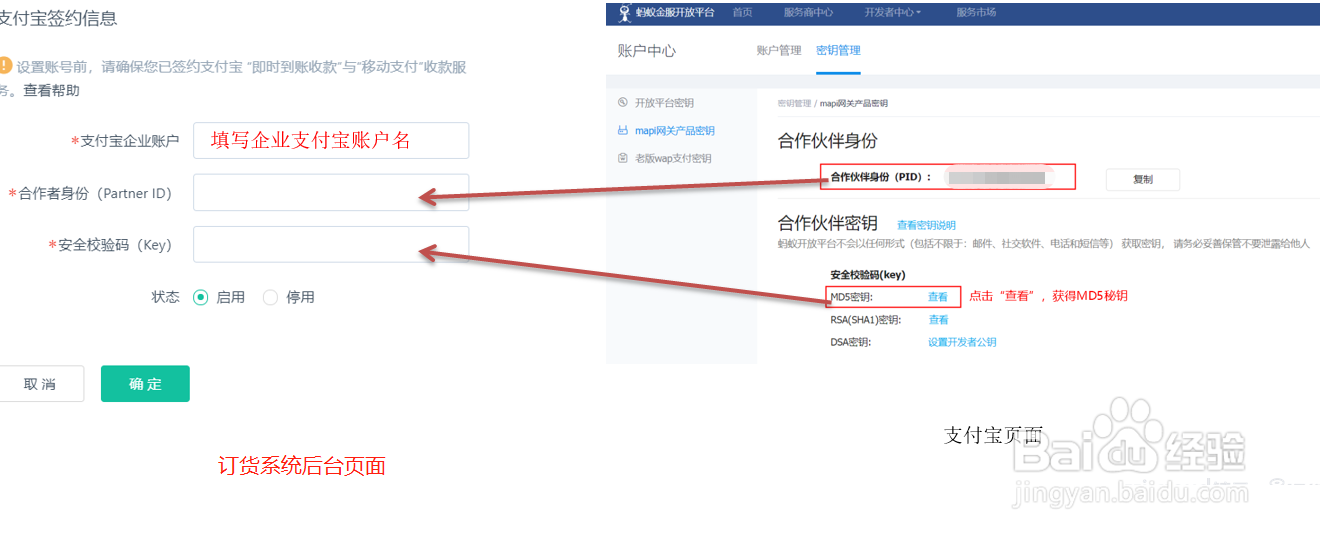The height and width of the screenshot is (538, 1320).
Task: Click 查看 next to MD5密钥
Action: coord(938,297)
